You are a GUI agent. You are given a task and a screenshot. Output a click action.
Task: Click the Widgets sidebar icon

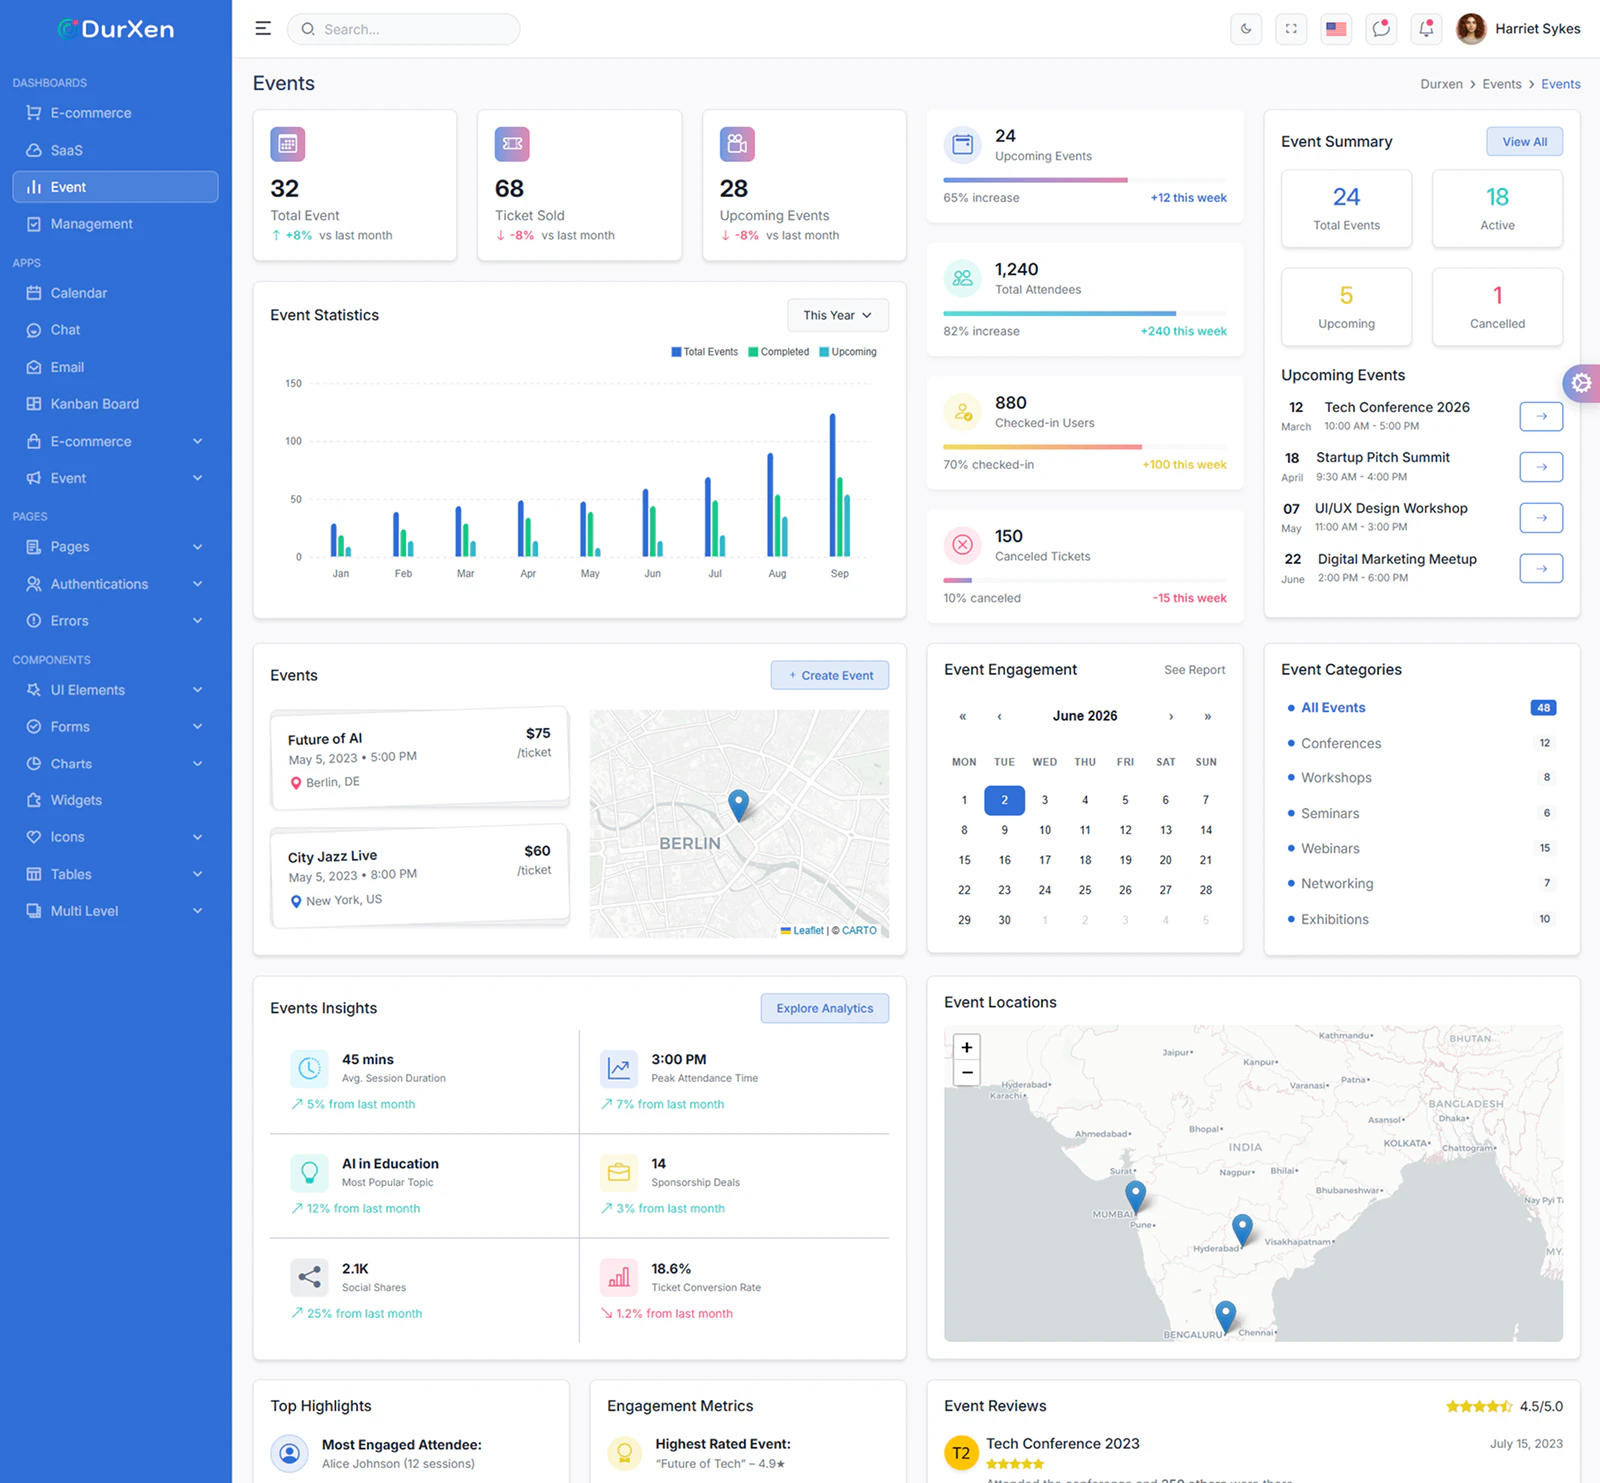pos(34,800)
